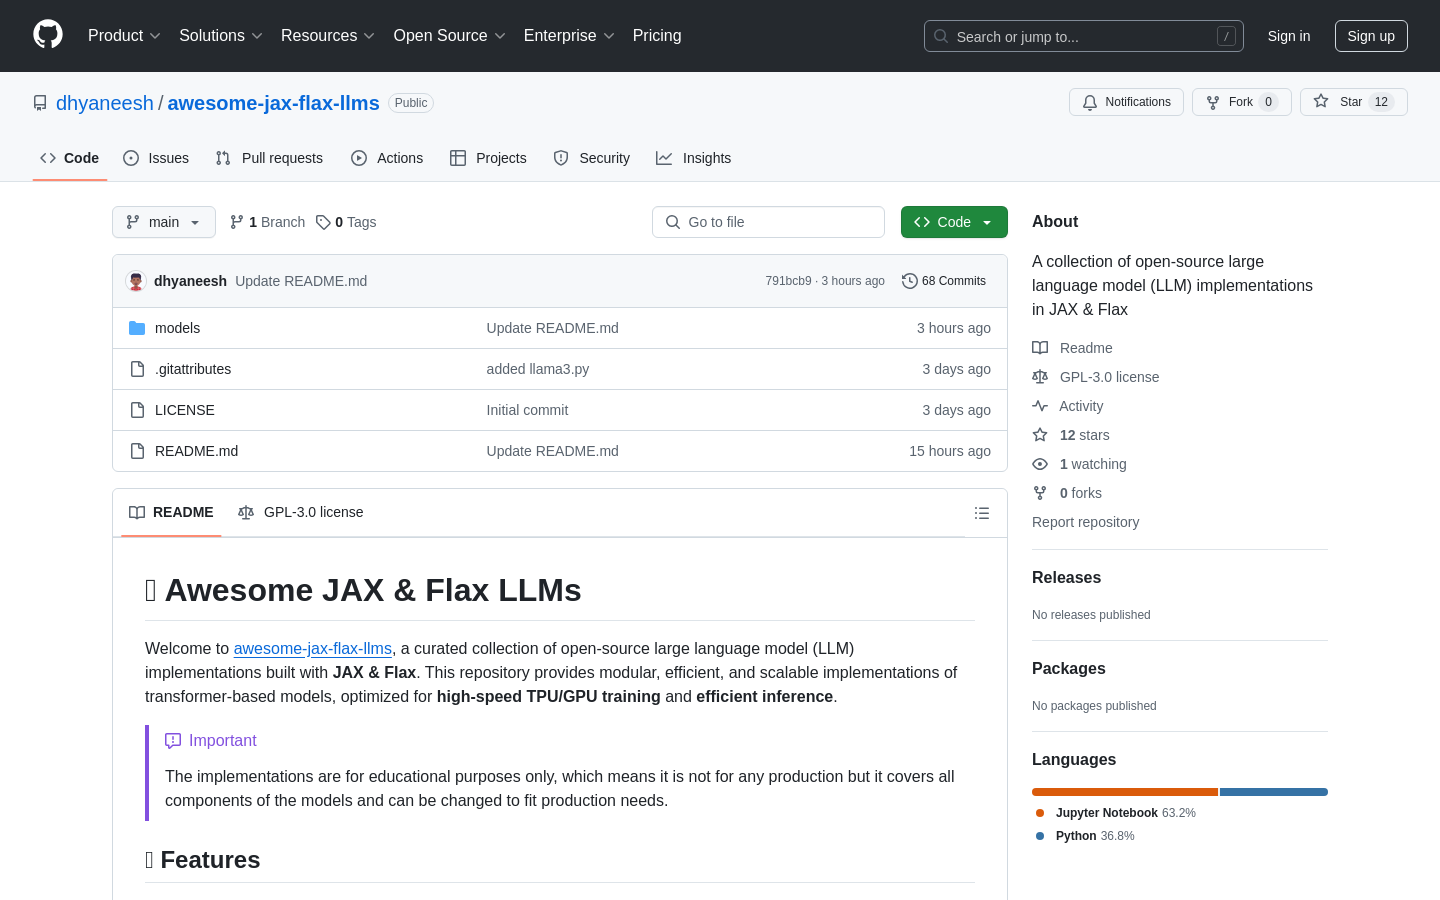The image size is (1440, 900).
Task: Click the Releases heading link
Action: (x=1066, y=578)
